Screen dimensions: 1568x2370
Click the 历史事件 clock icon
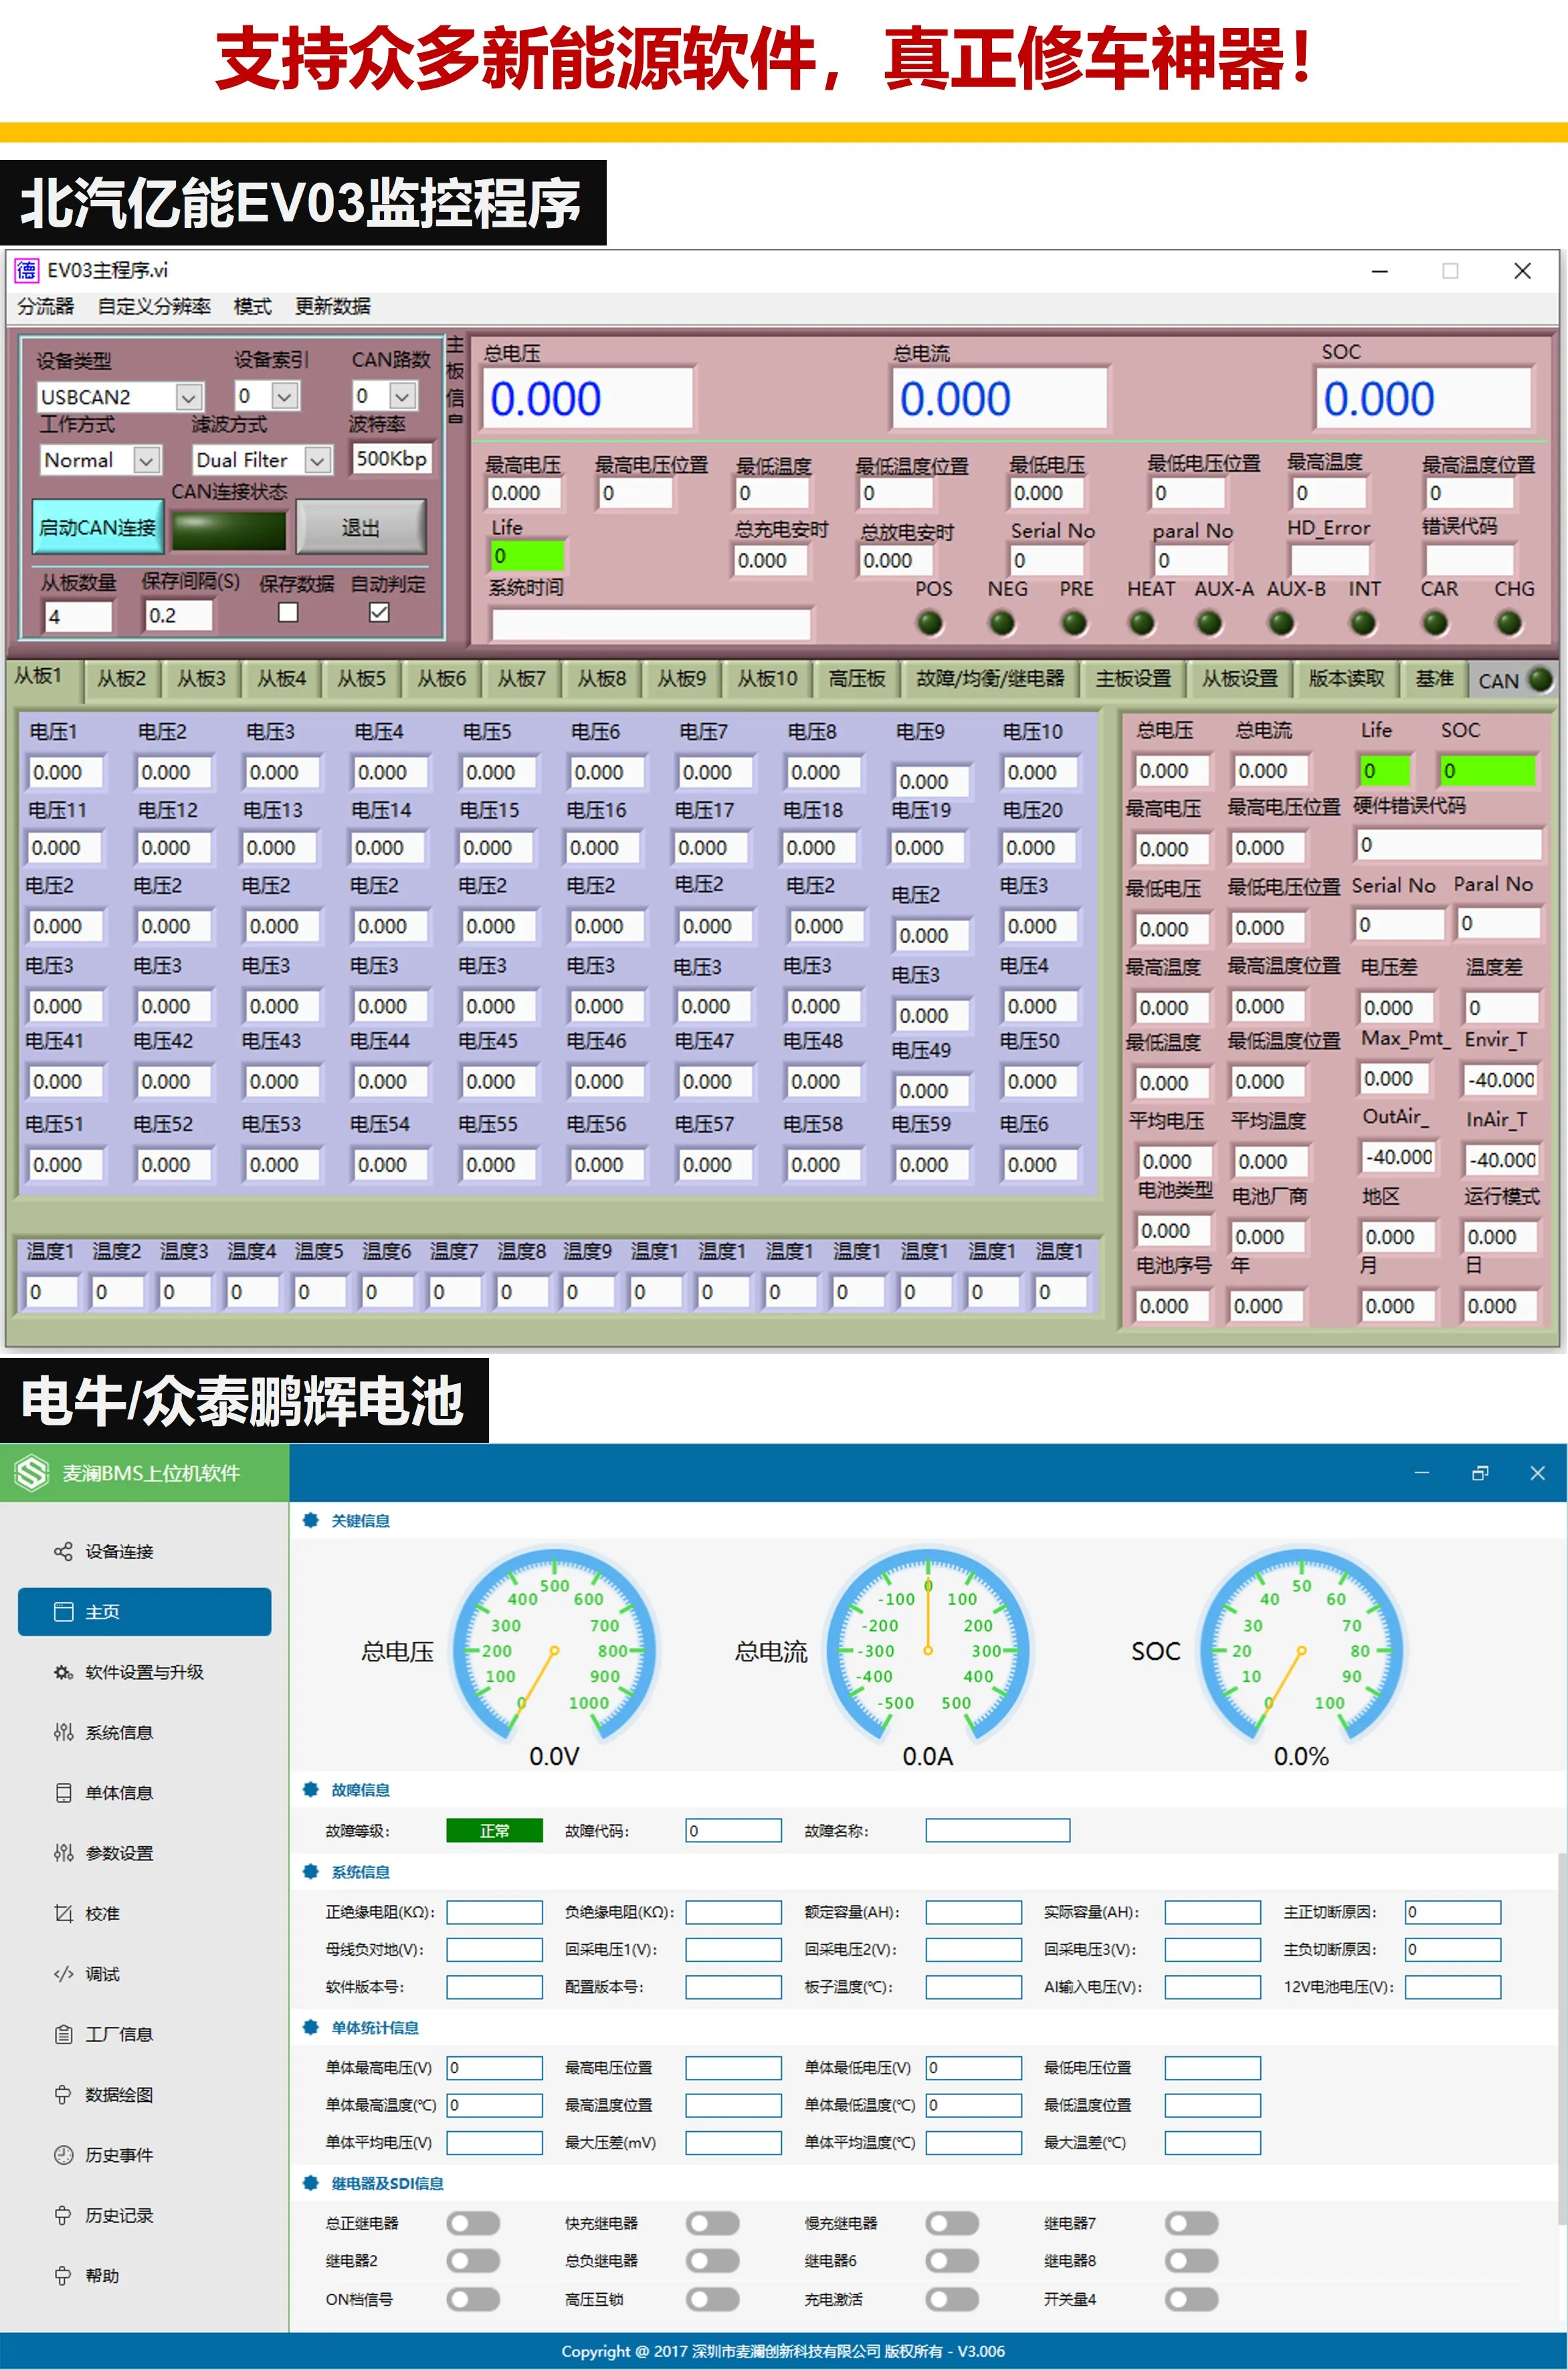[63, 2154]
